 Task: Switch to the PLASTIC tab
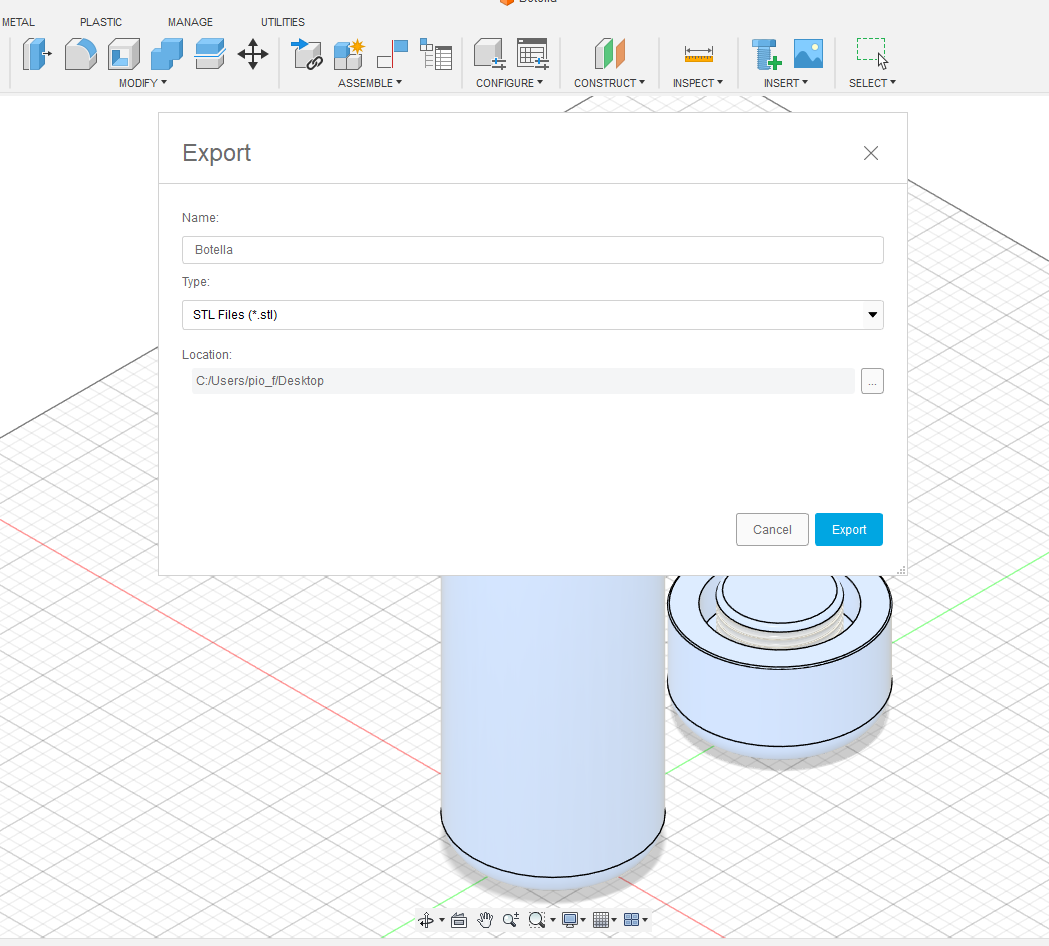tap(101, 22)
